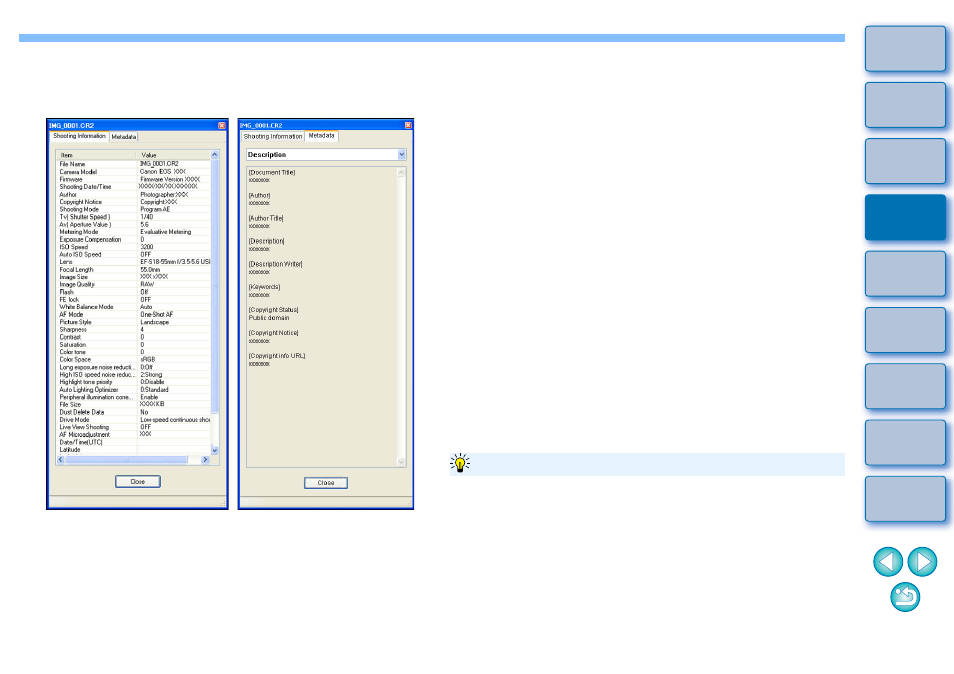Click the vertical scrollbar down arrow in list
954x674 pixels.
pyautogui.click(x=214, y=450)
